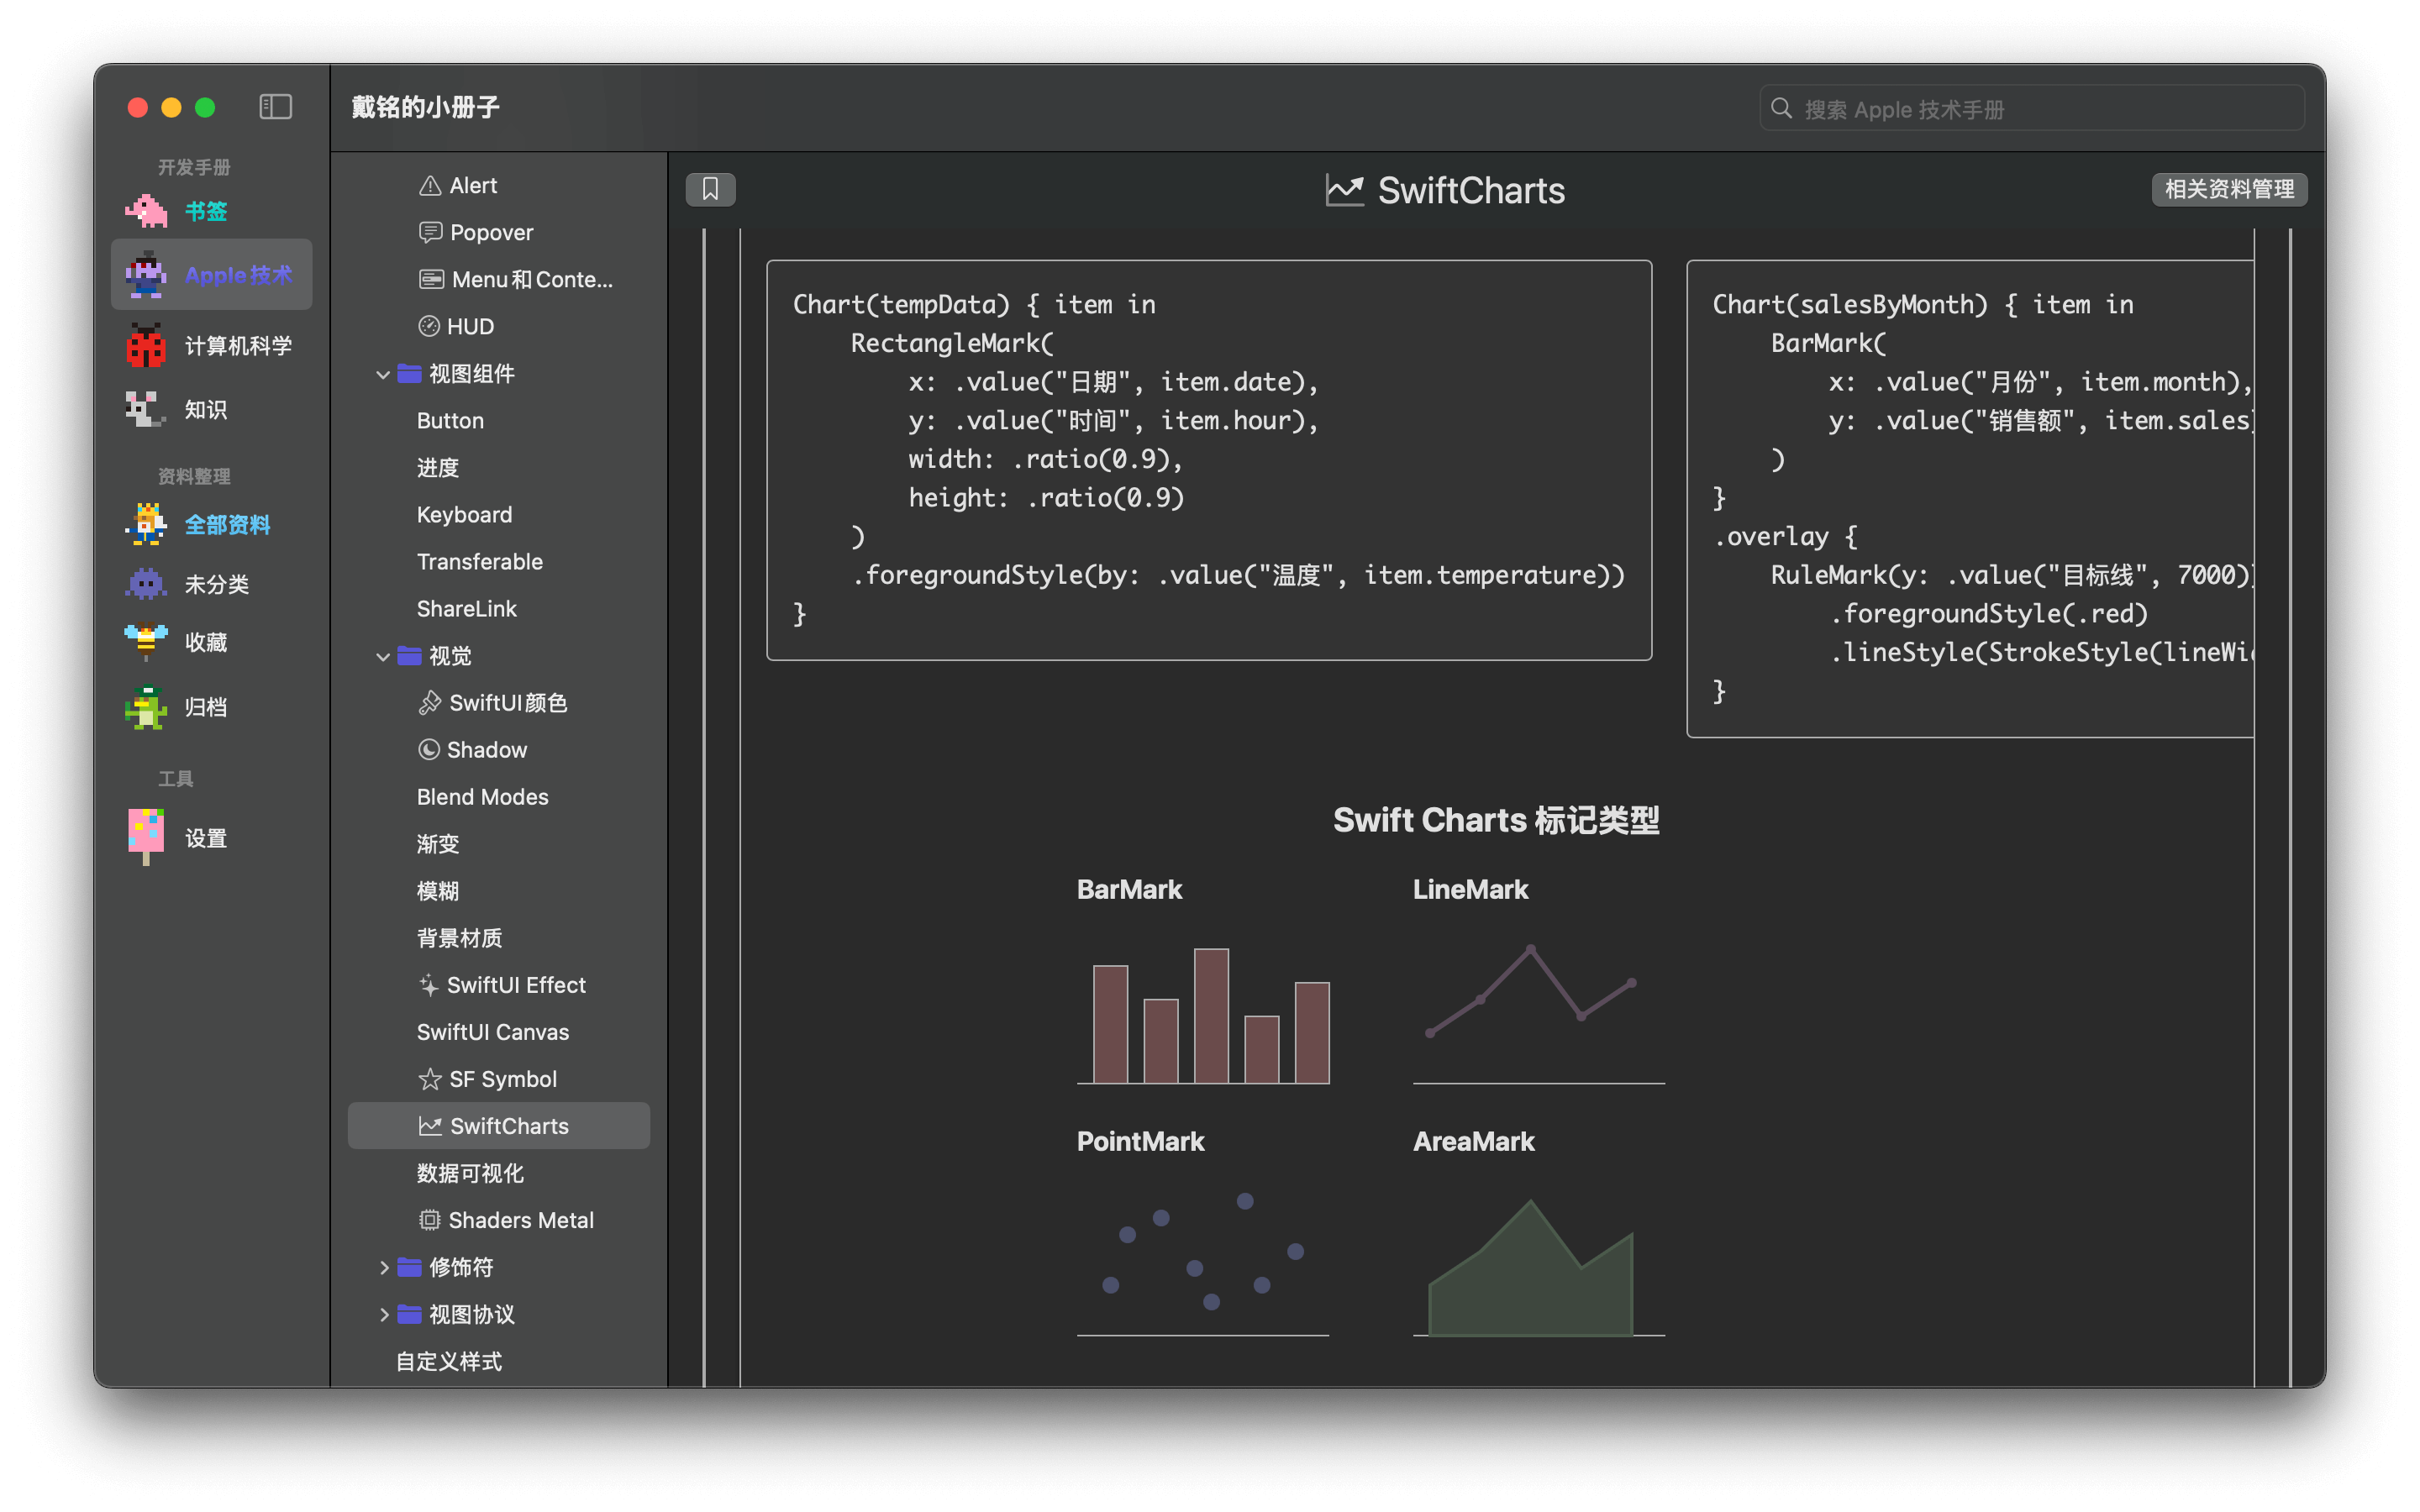Click the SF Symbol star icon

(430, 1079)
